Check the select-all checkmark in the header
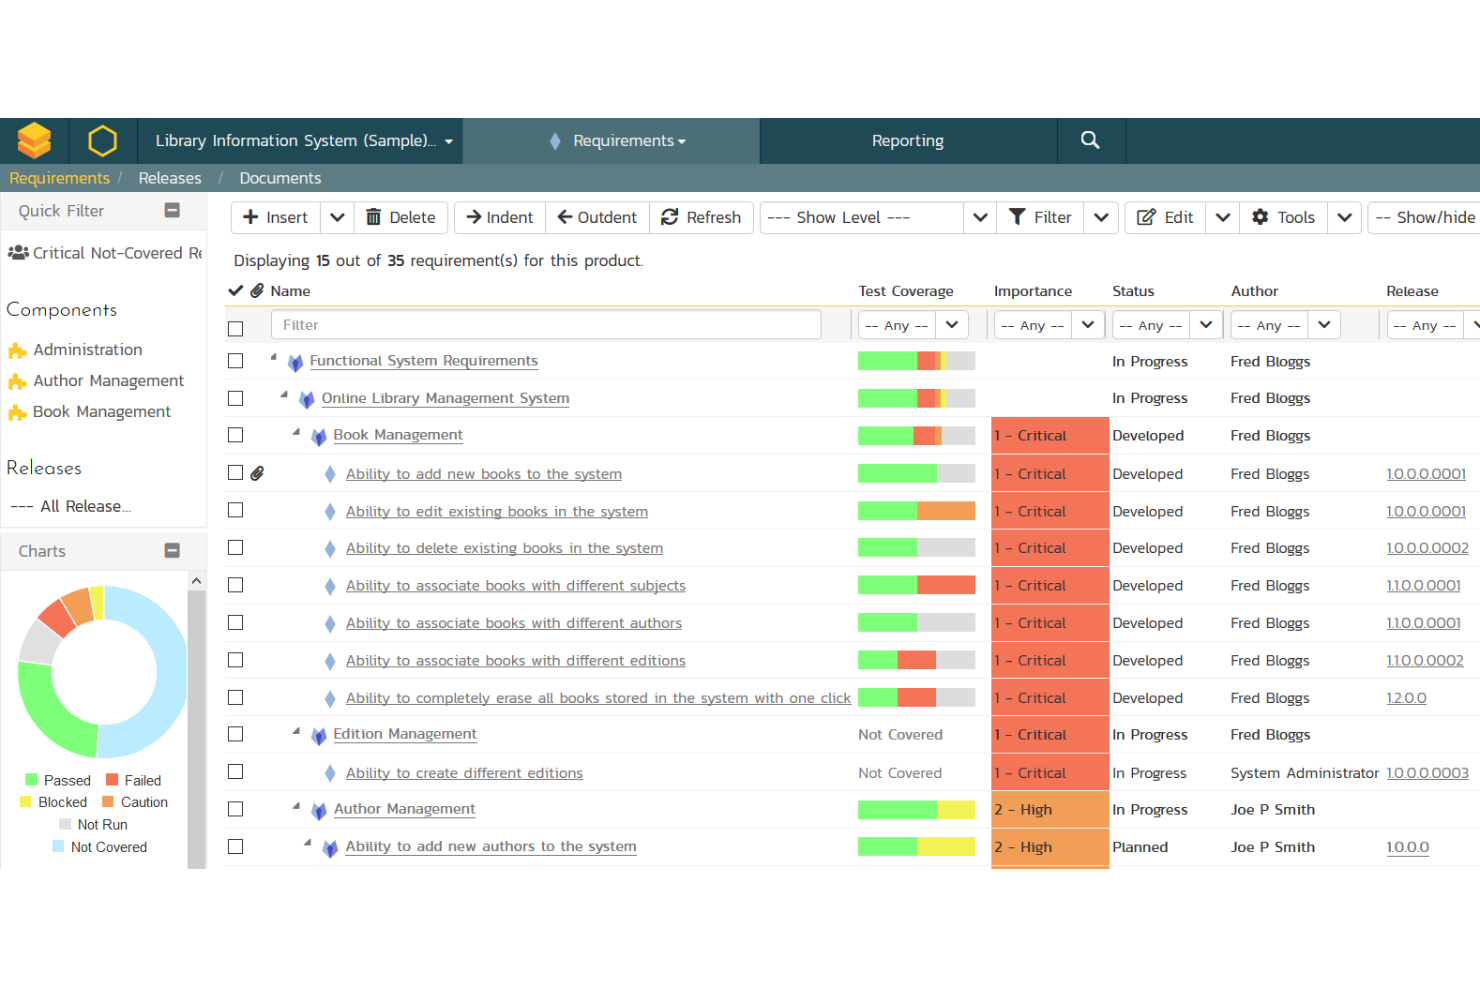The width and height of the screenshot is (1480, 987). point(236,290)
